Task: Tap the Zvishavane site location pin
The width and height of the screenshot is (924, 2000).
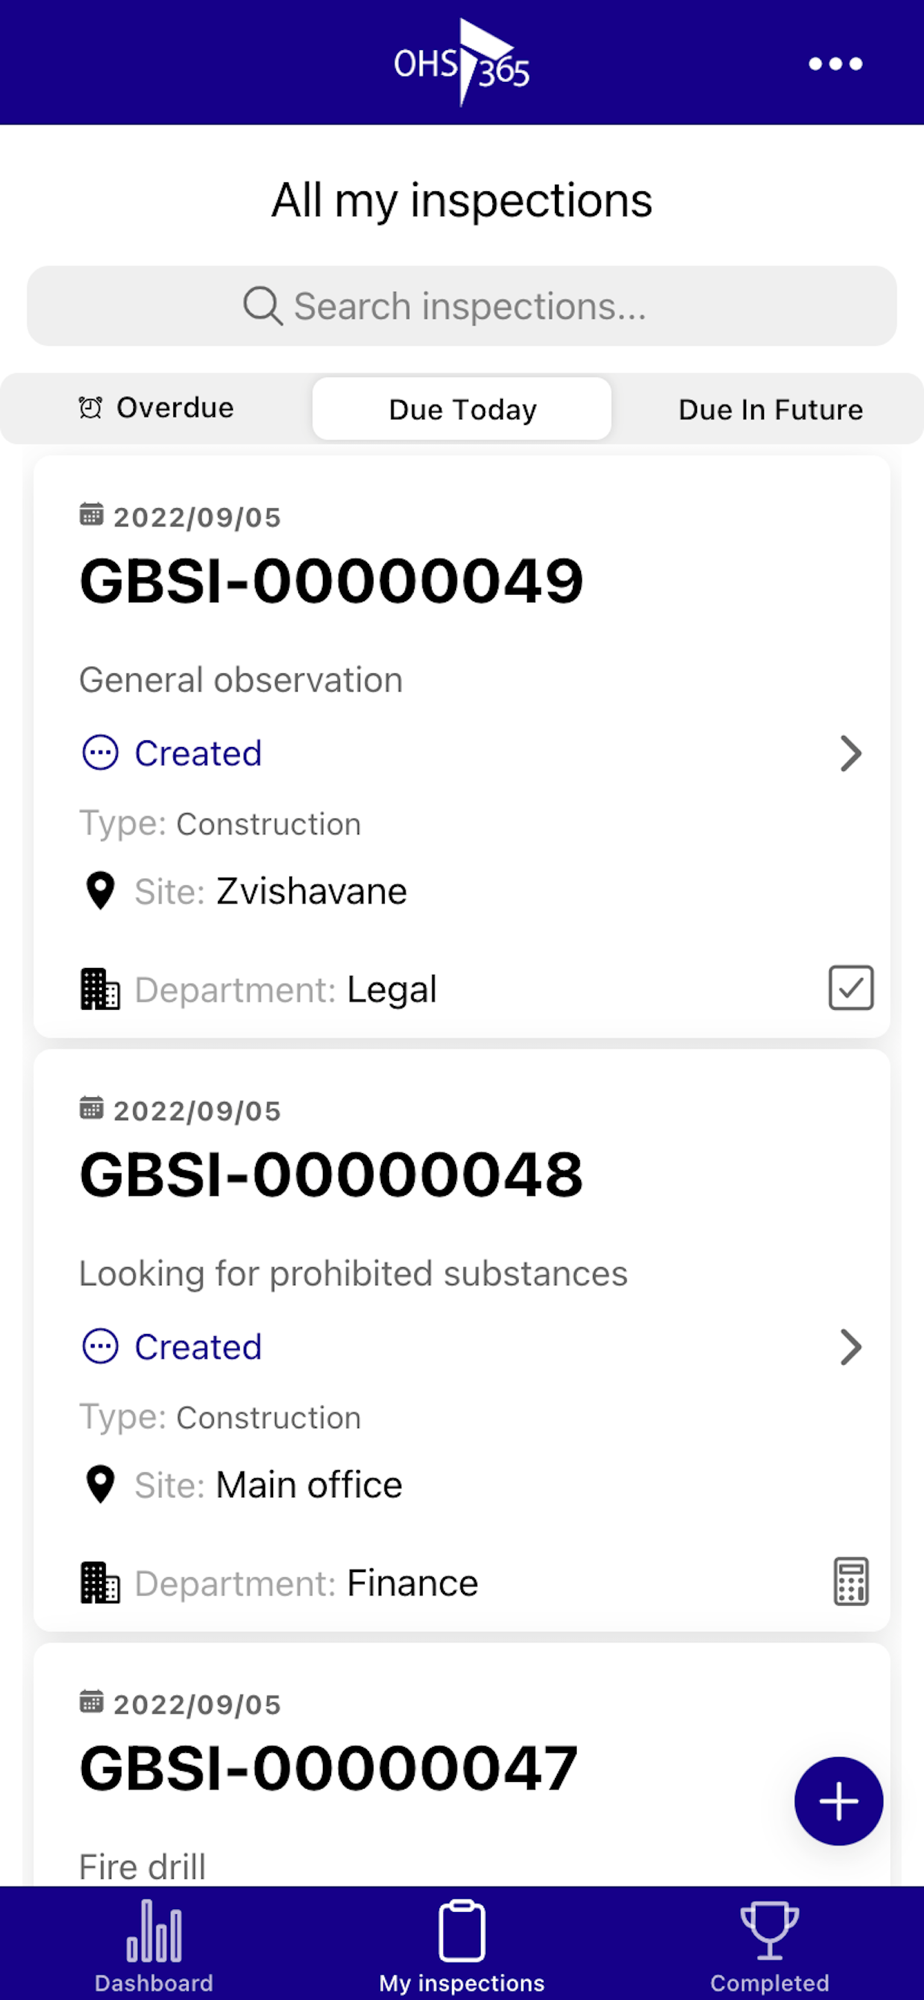Action: (x=100, y=891)
